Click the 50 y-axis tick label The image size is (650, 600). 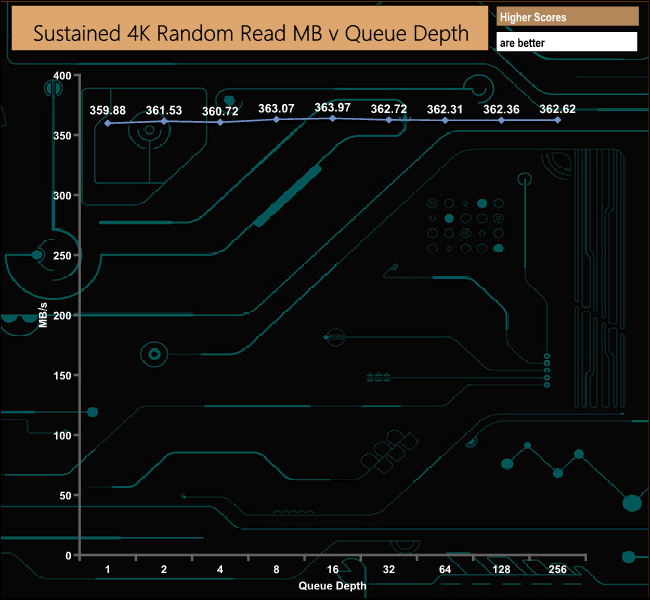coord(66,496)
